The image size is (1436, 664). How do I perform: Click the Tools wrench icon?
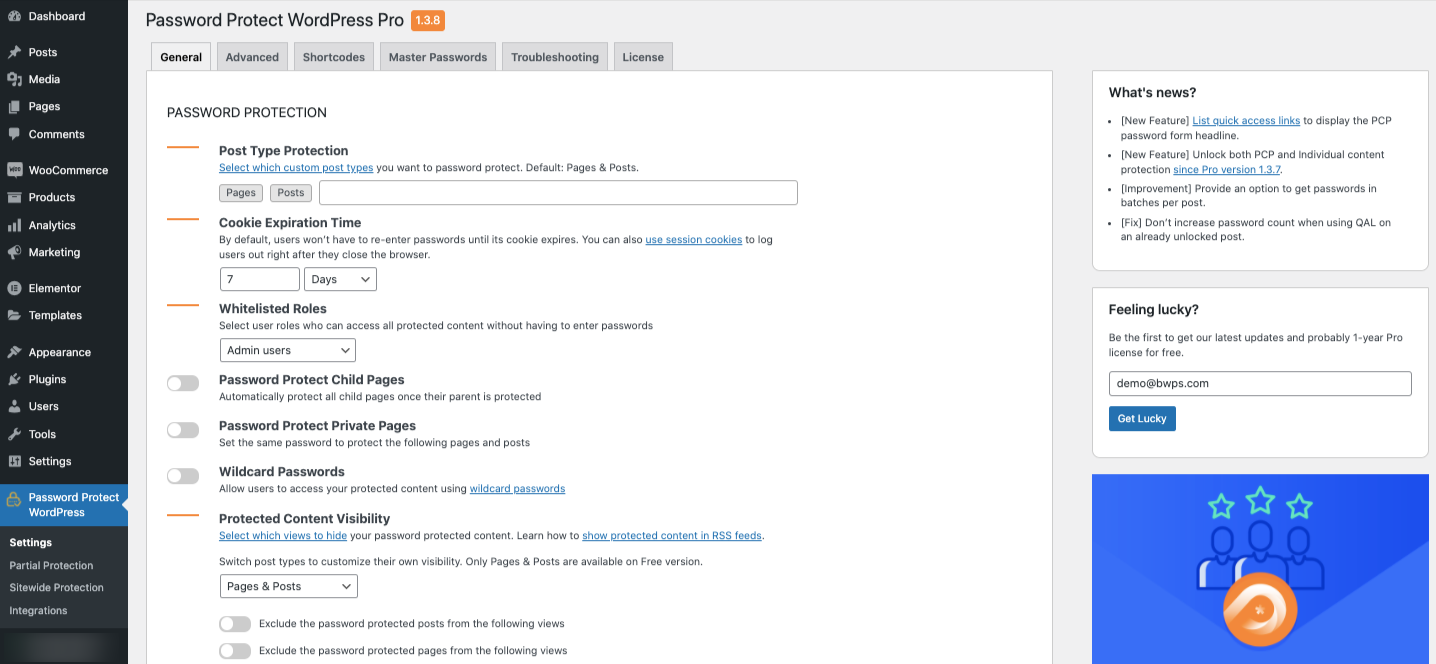[x=14, y=434]
